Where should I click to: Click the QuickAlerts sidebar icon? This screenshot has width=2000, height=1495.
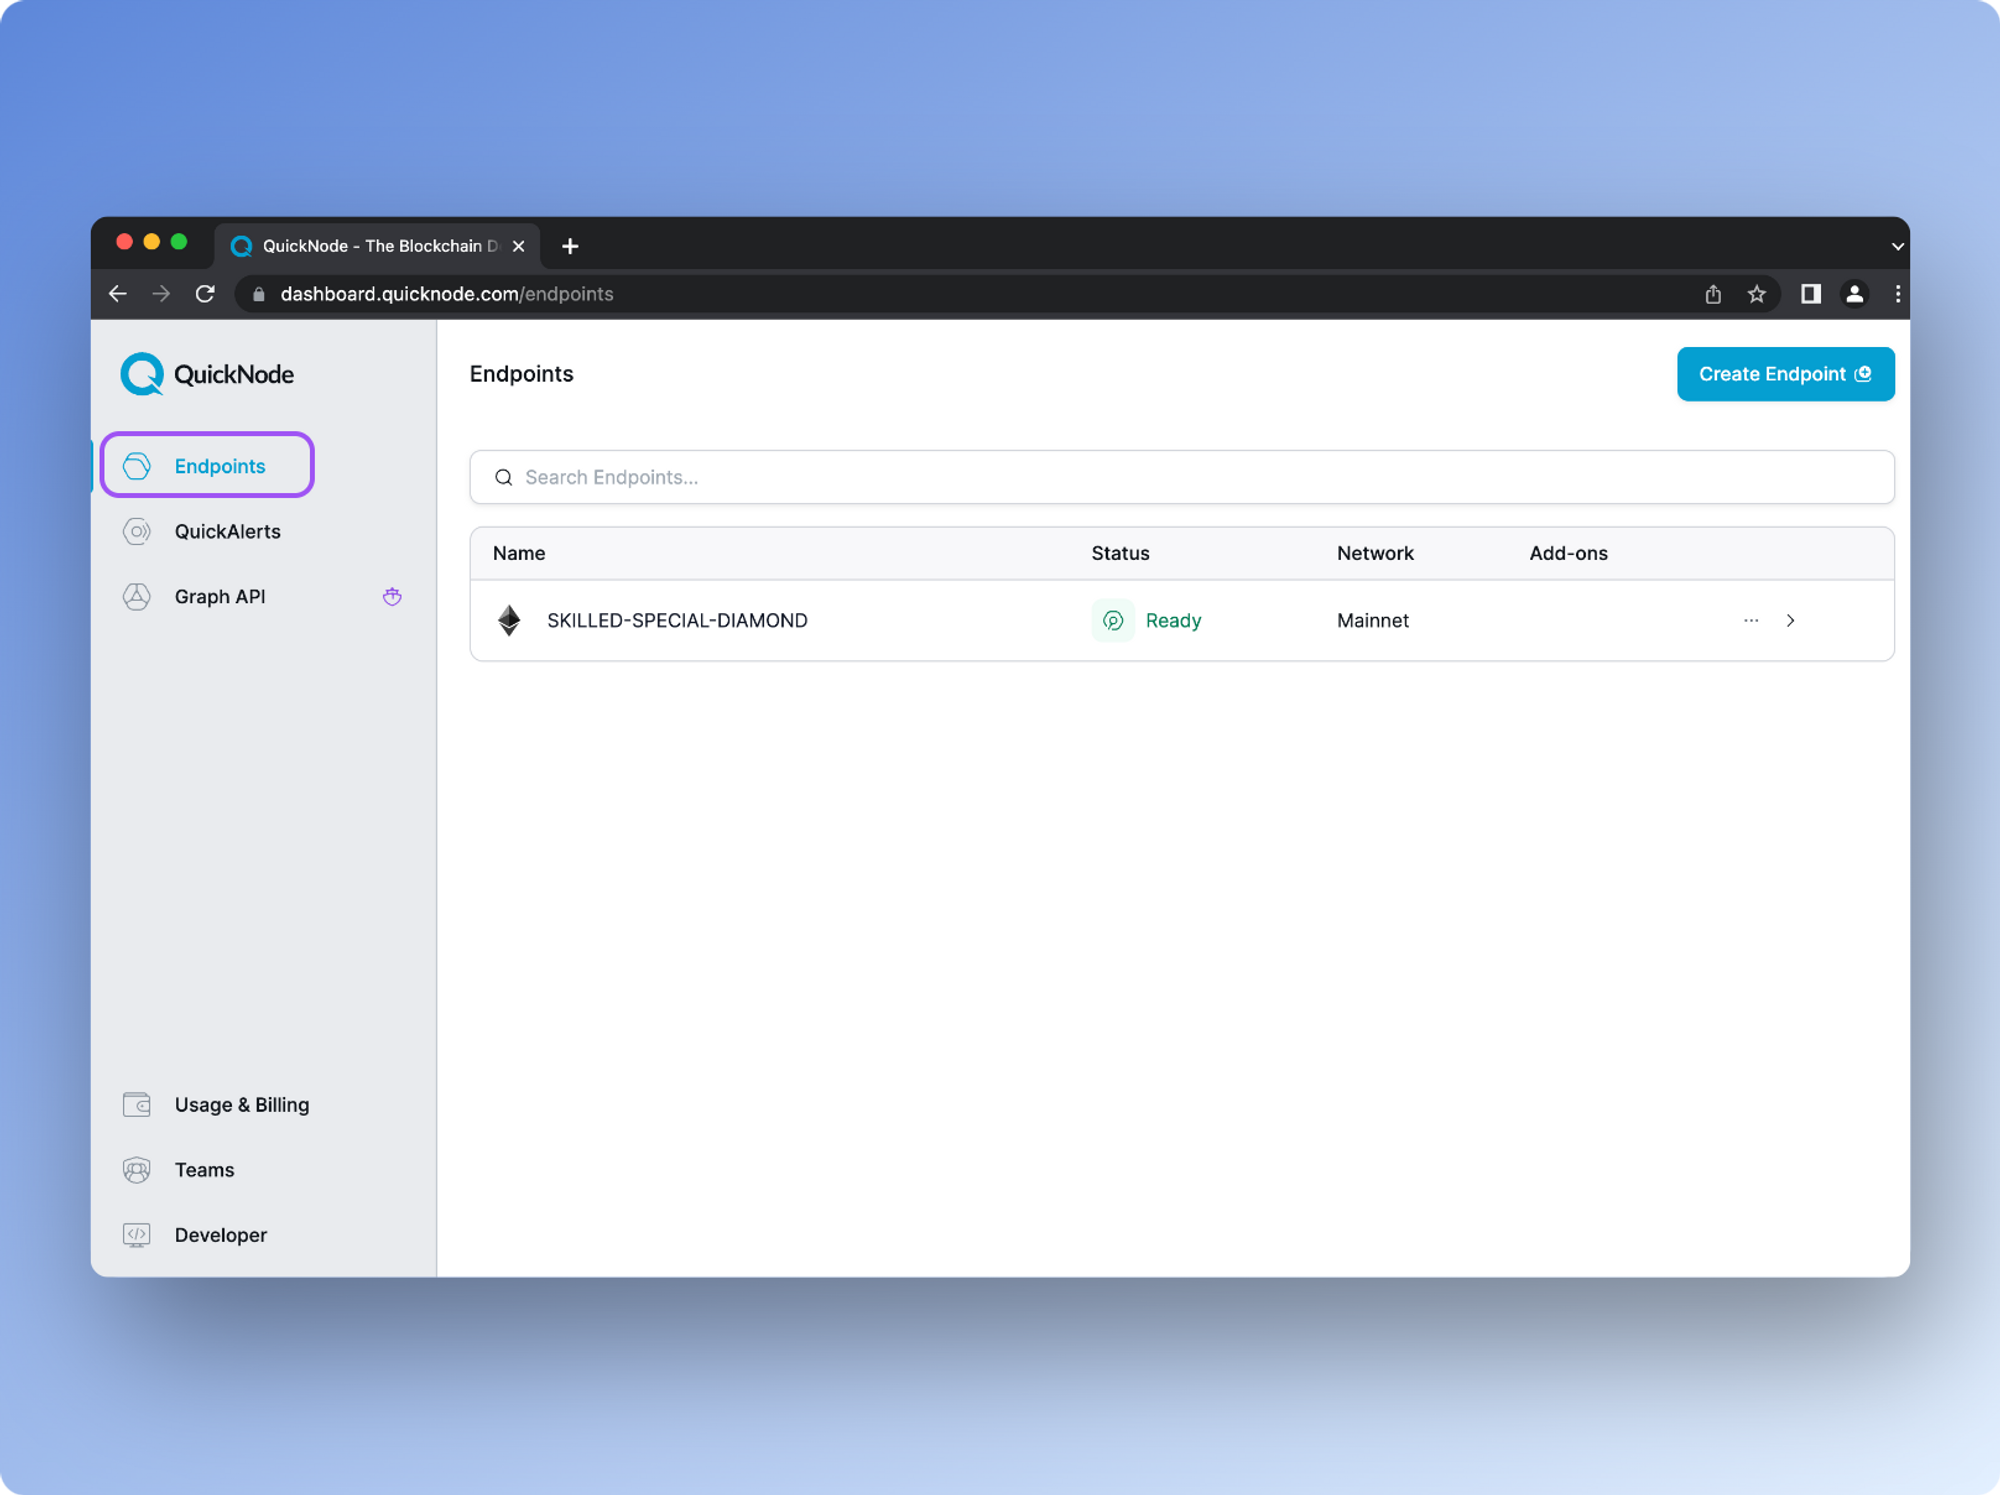tap(140, 531)
